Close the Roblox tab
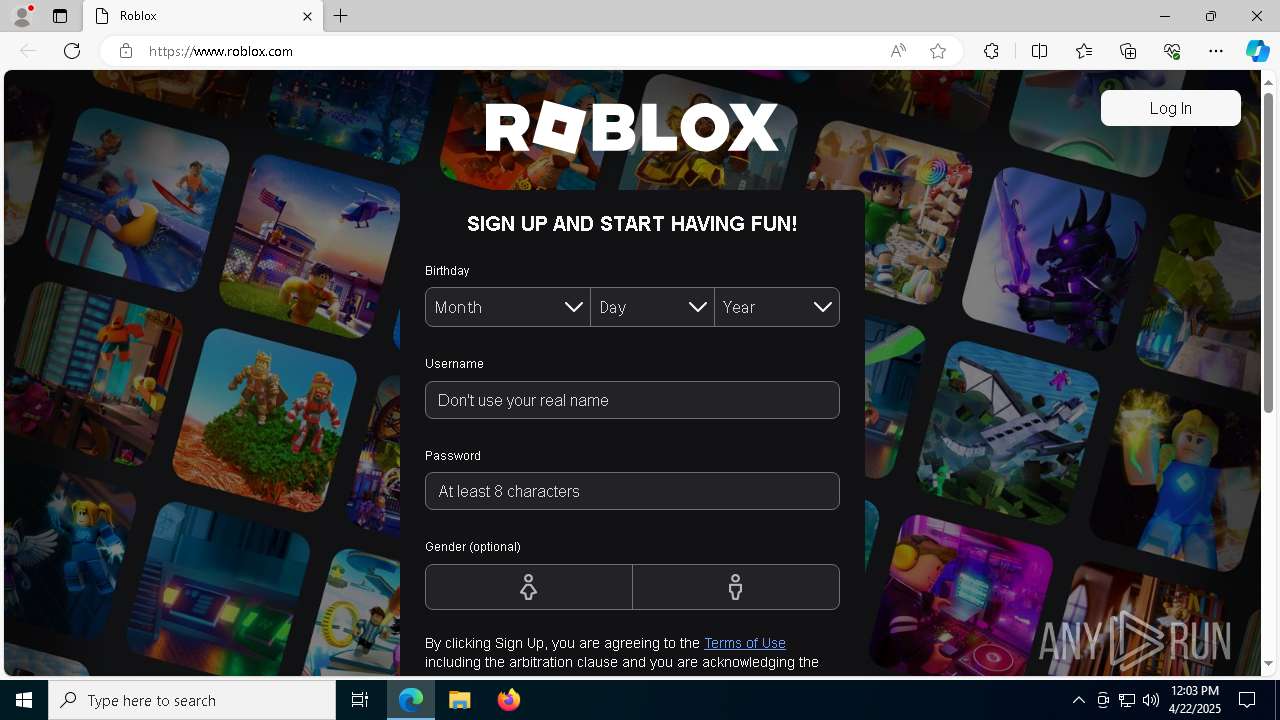The height and width of the screenshot is (720, 1280). [x=307, y=16]
